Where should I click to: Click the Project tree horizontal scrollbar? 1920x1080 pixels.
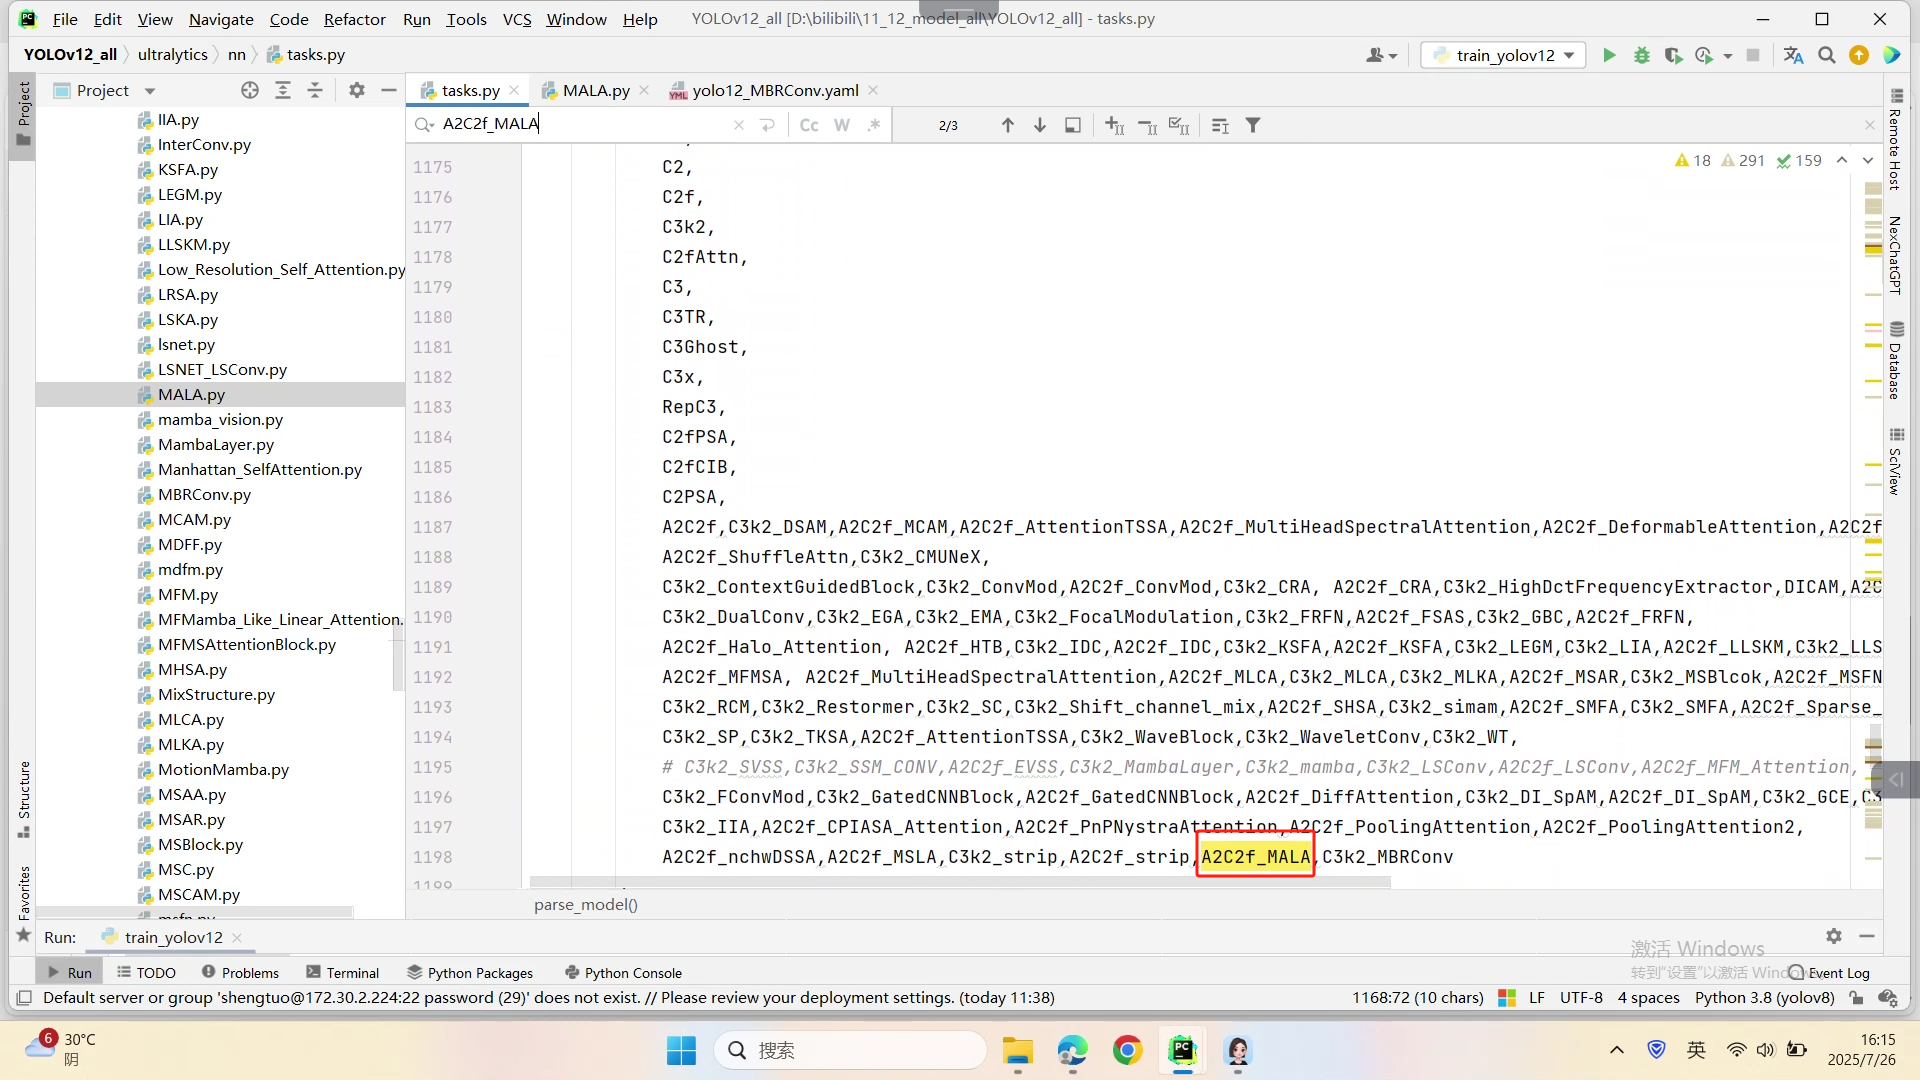pos(195,912)
